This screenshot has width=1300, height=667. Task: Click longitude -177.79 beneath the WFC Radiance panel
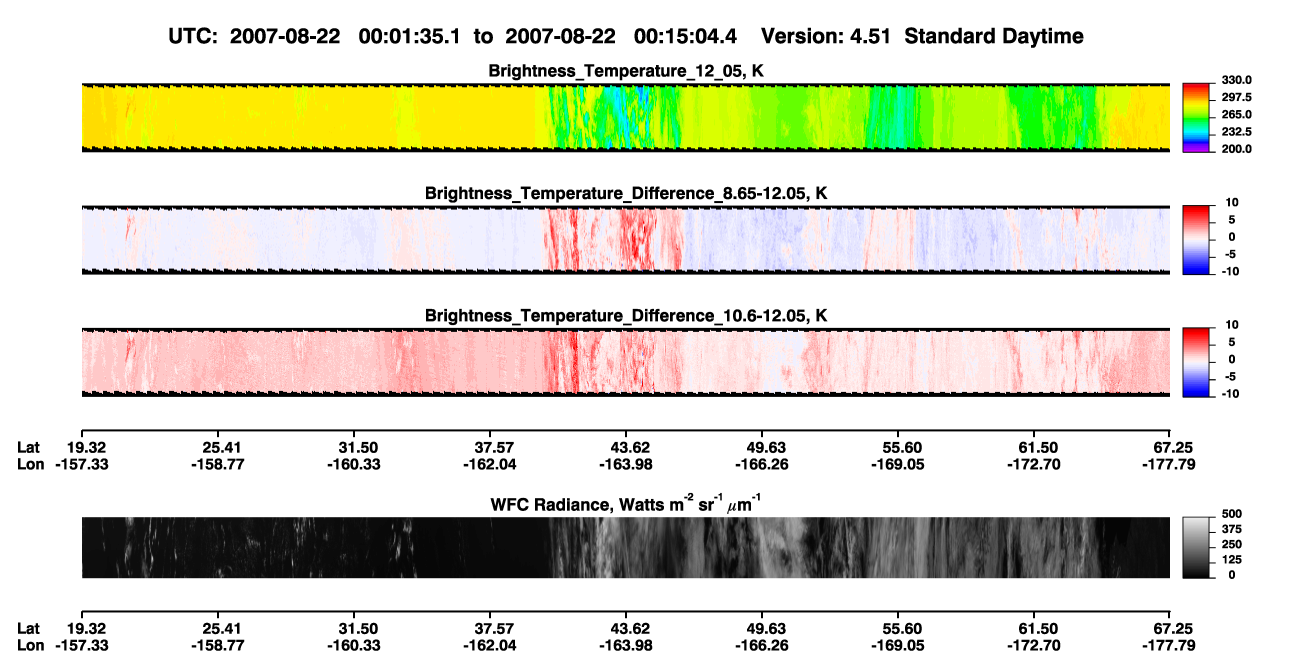[x=1169, y=646]
